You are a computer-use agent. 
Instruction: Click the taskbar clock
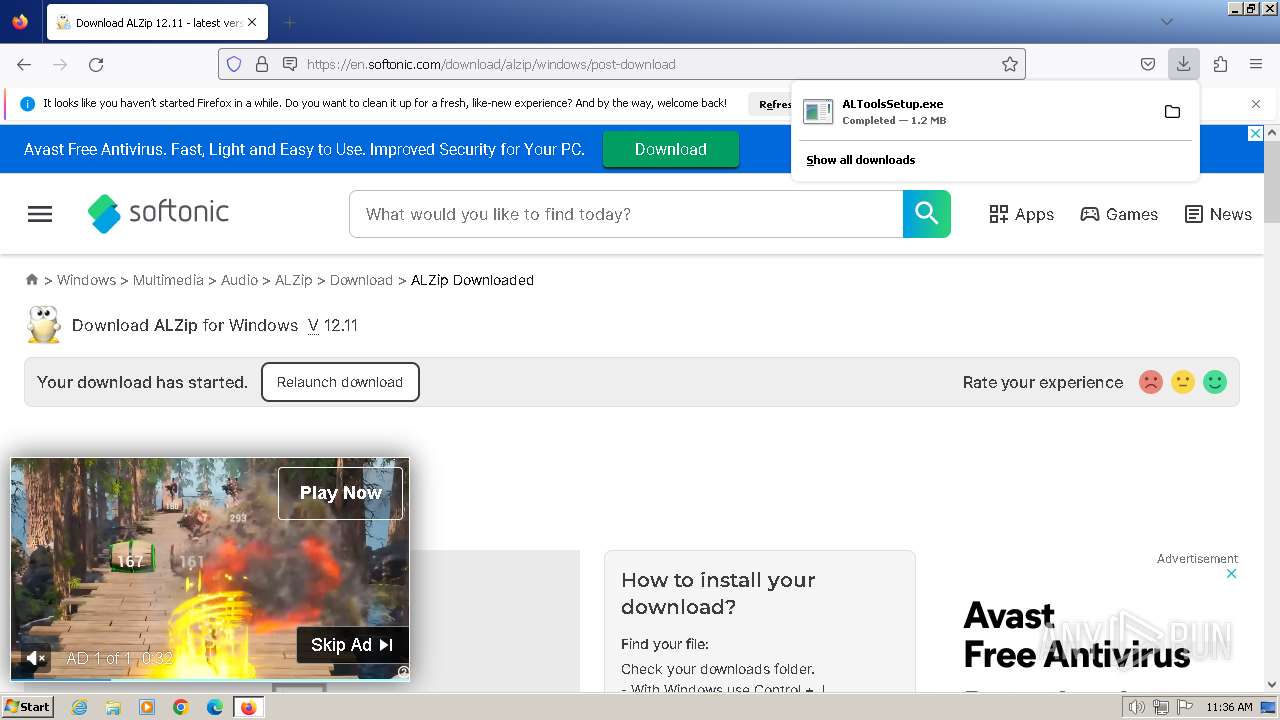[x=1229, y=707]
